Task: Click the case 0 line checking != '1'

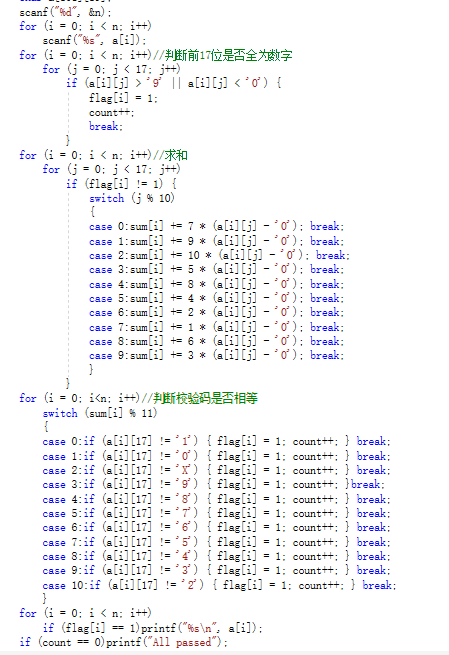Action: (x=216, y=442)
